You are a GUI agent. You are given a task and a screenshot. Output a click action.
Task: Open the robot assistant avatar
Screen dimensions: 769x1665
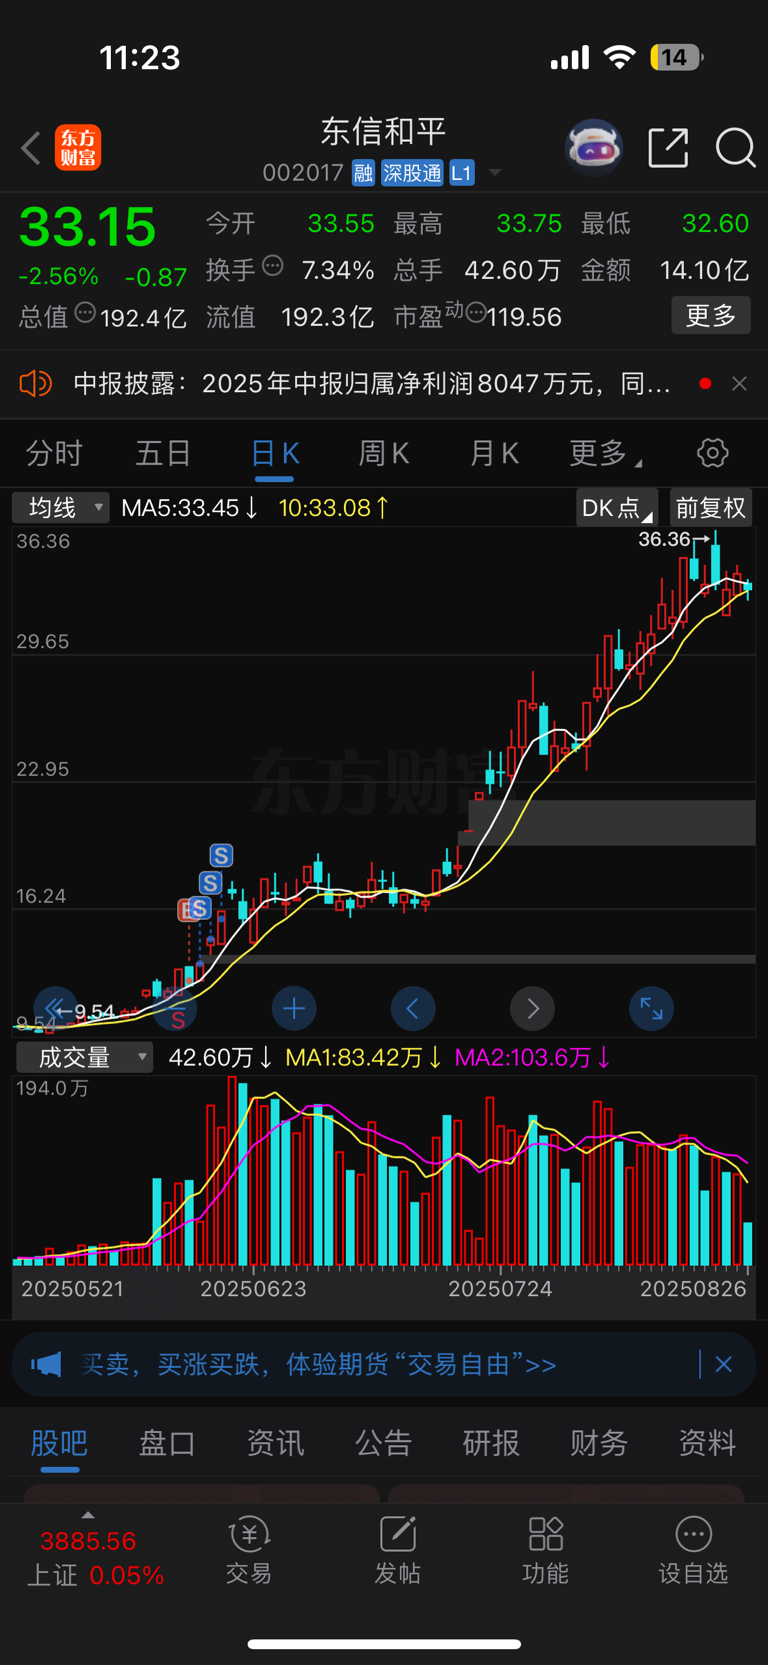click(x=594, y=148)
